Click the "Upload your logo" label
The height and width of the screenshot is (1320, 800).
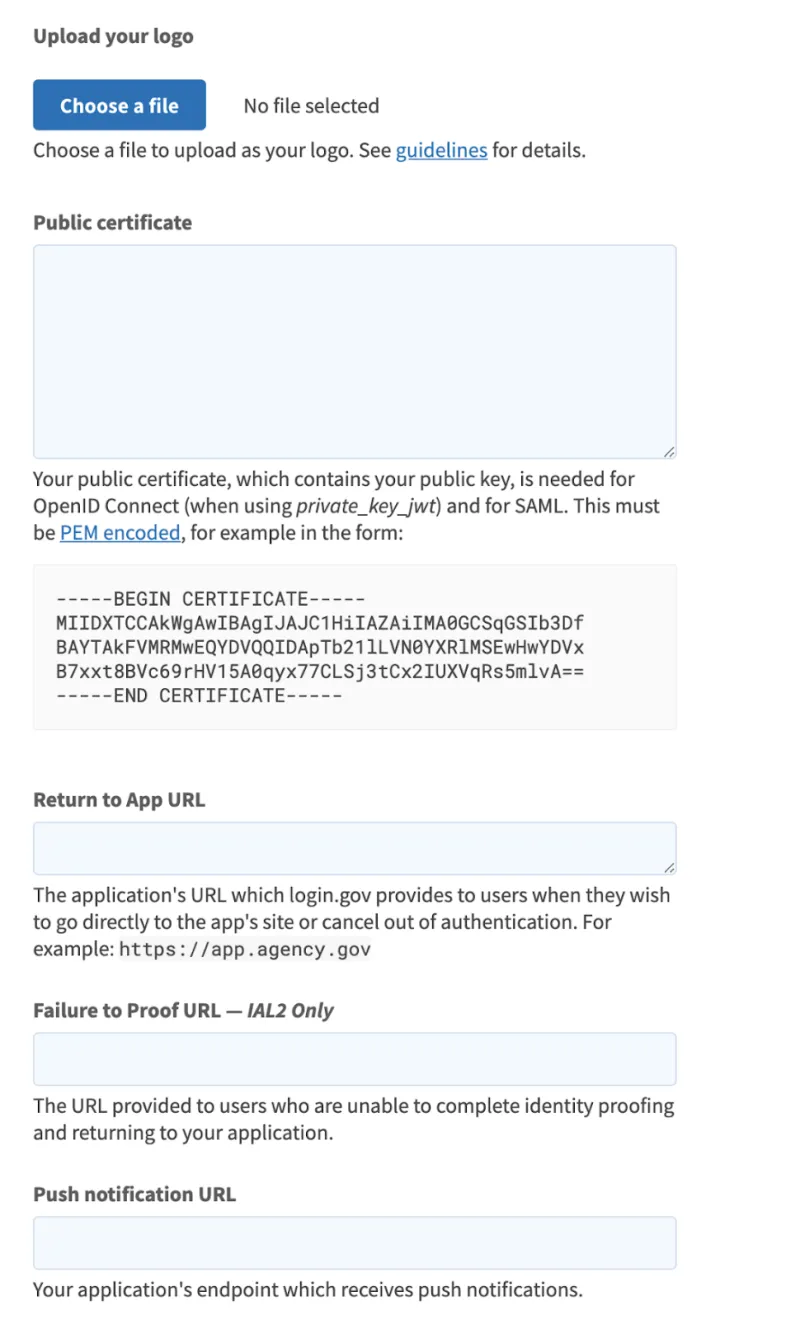(x=113, y=37)
